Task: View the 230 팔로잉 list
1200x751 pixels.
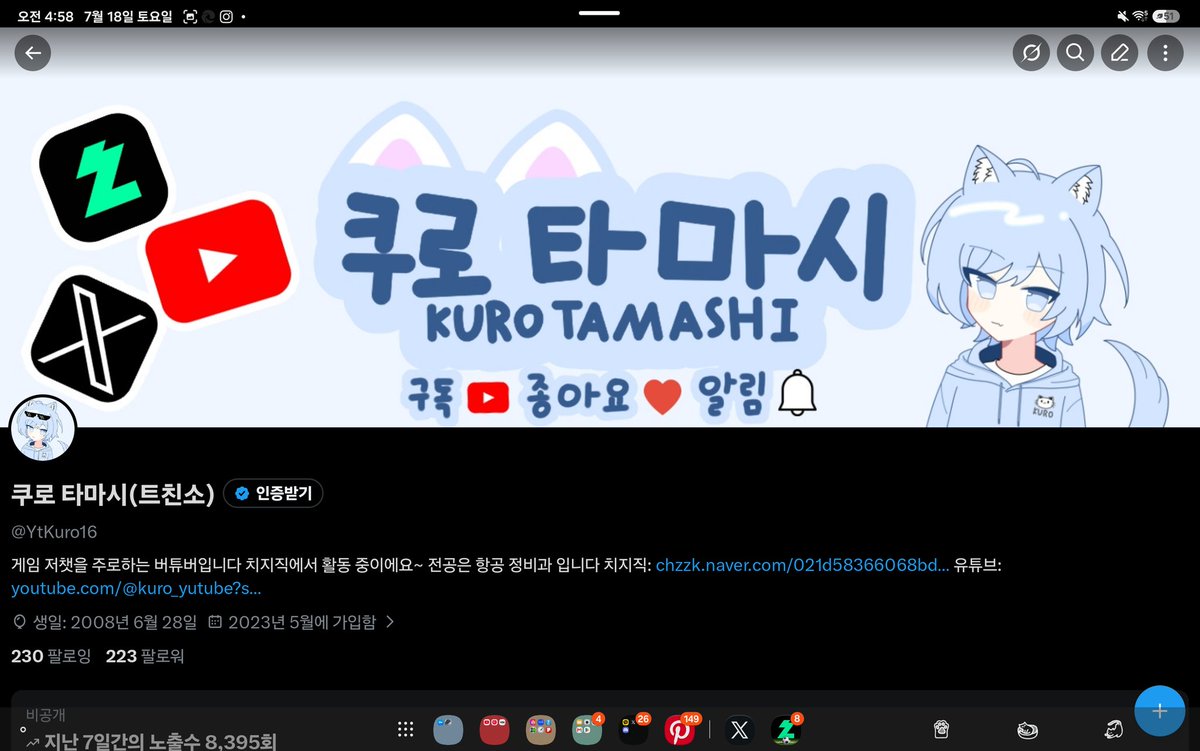Action: pyautogui.click(x=51, y=656)
